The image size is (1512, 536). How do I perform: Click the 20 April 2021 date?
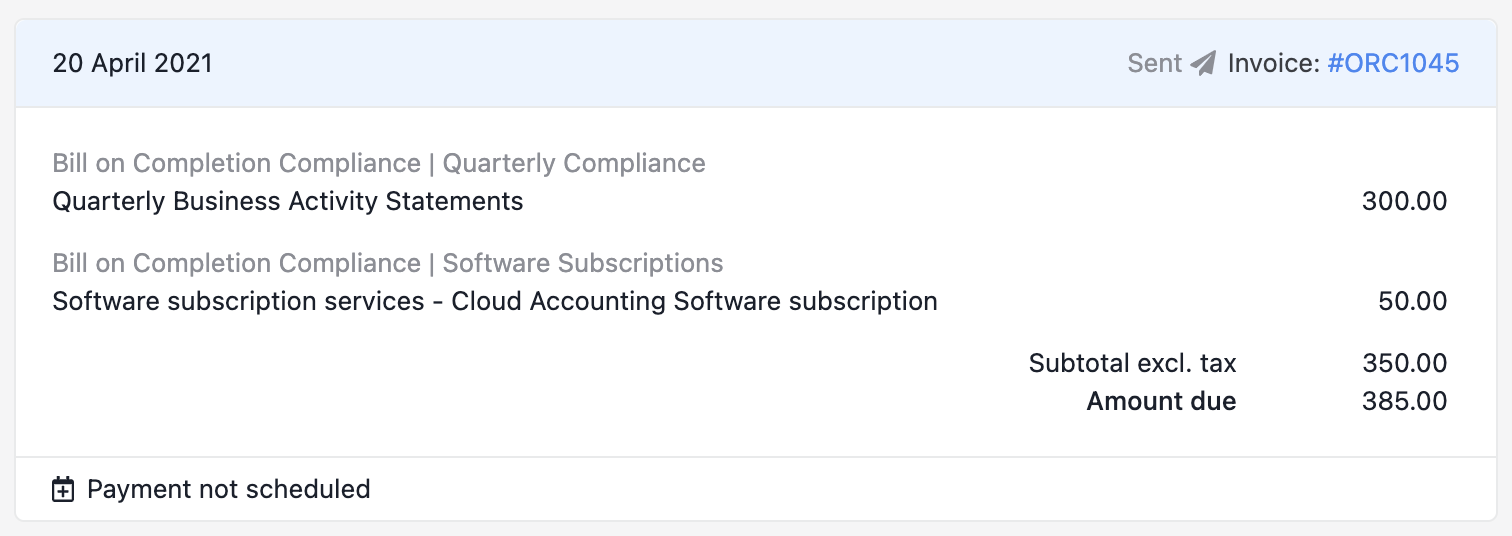click(x=132, y=64)
